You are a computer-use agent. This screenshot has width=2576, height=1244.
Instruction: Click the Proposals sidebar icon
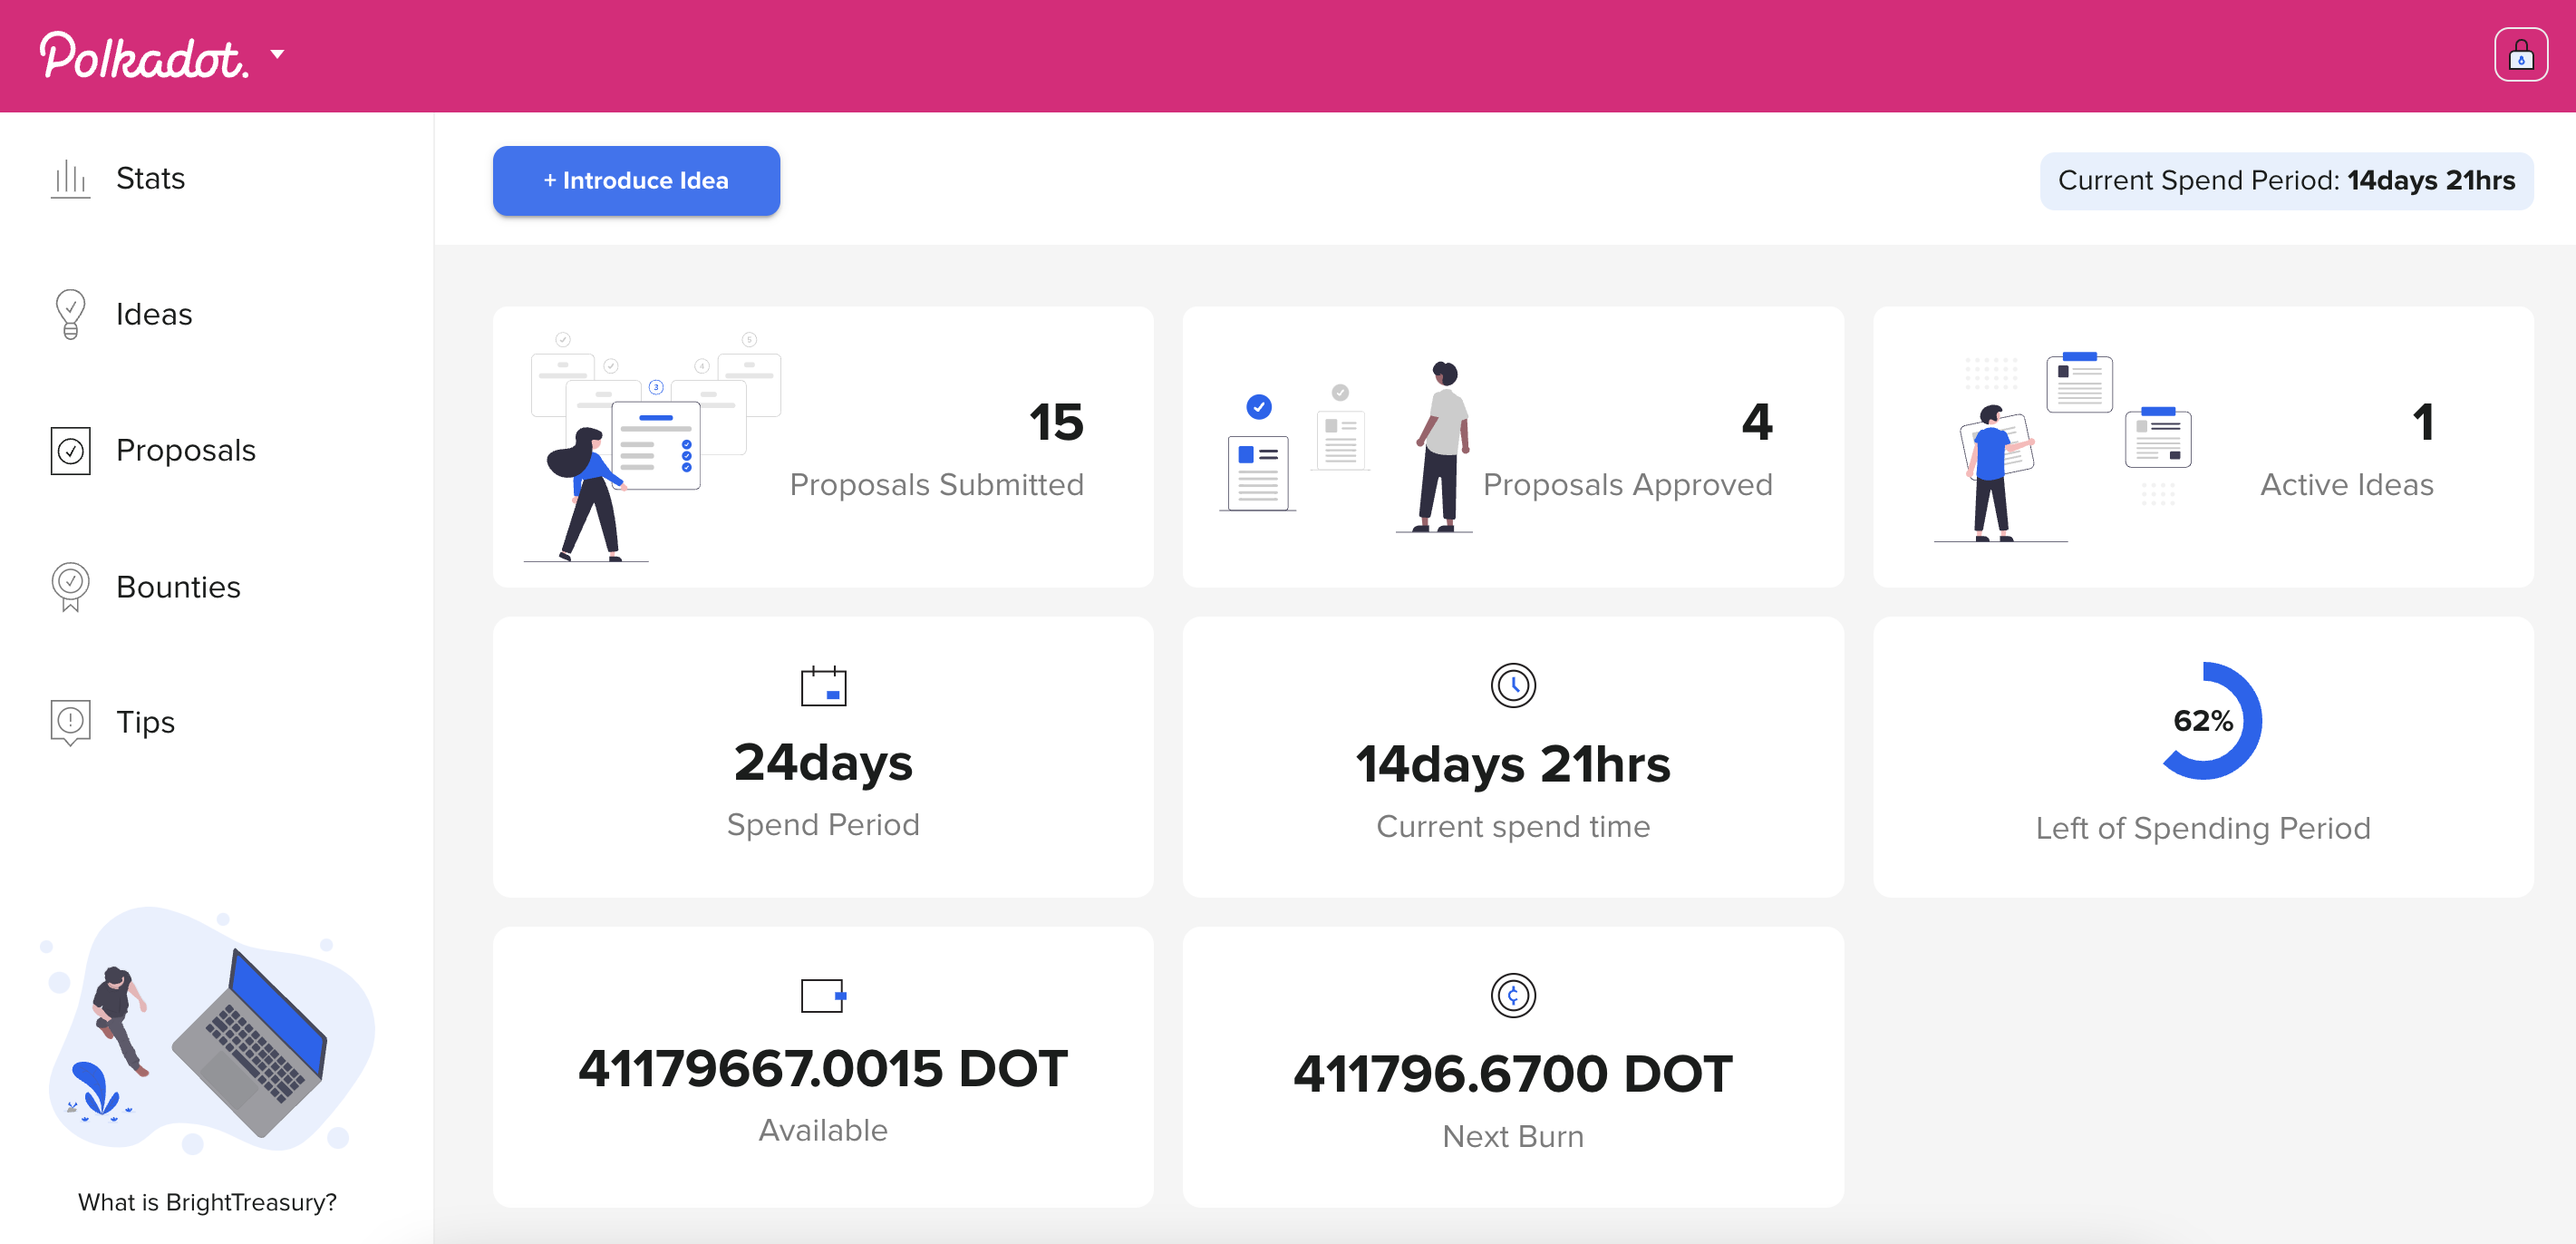[69, 449]
